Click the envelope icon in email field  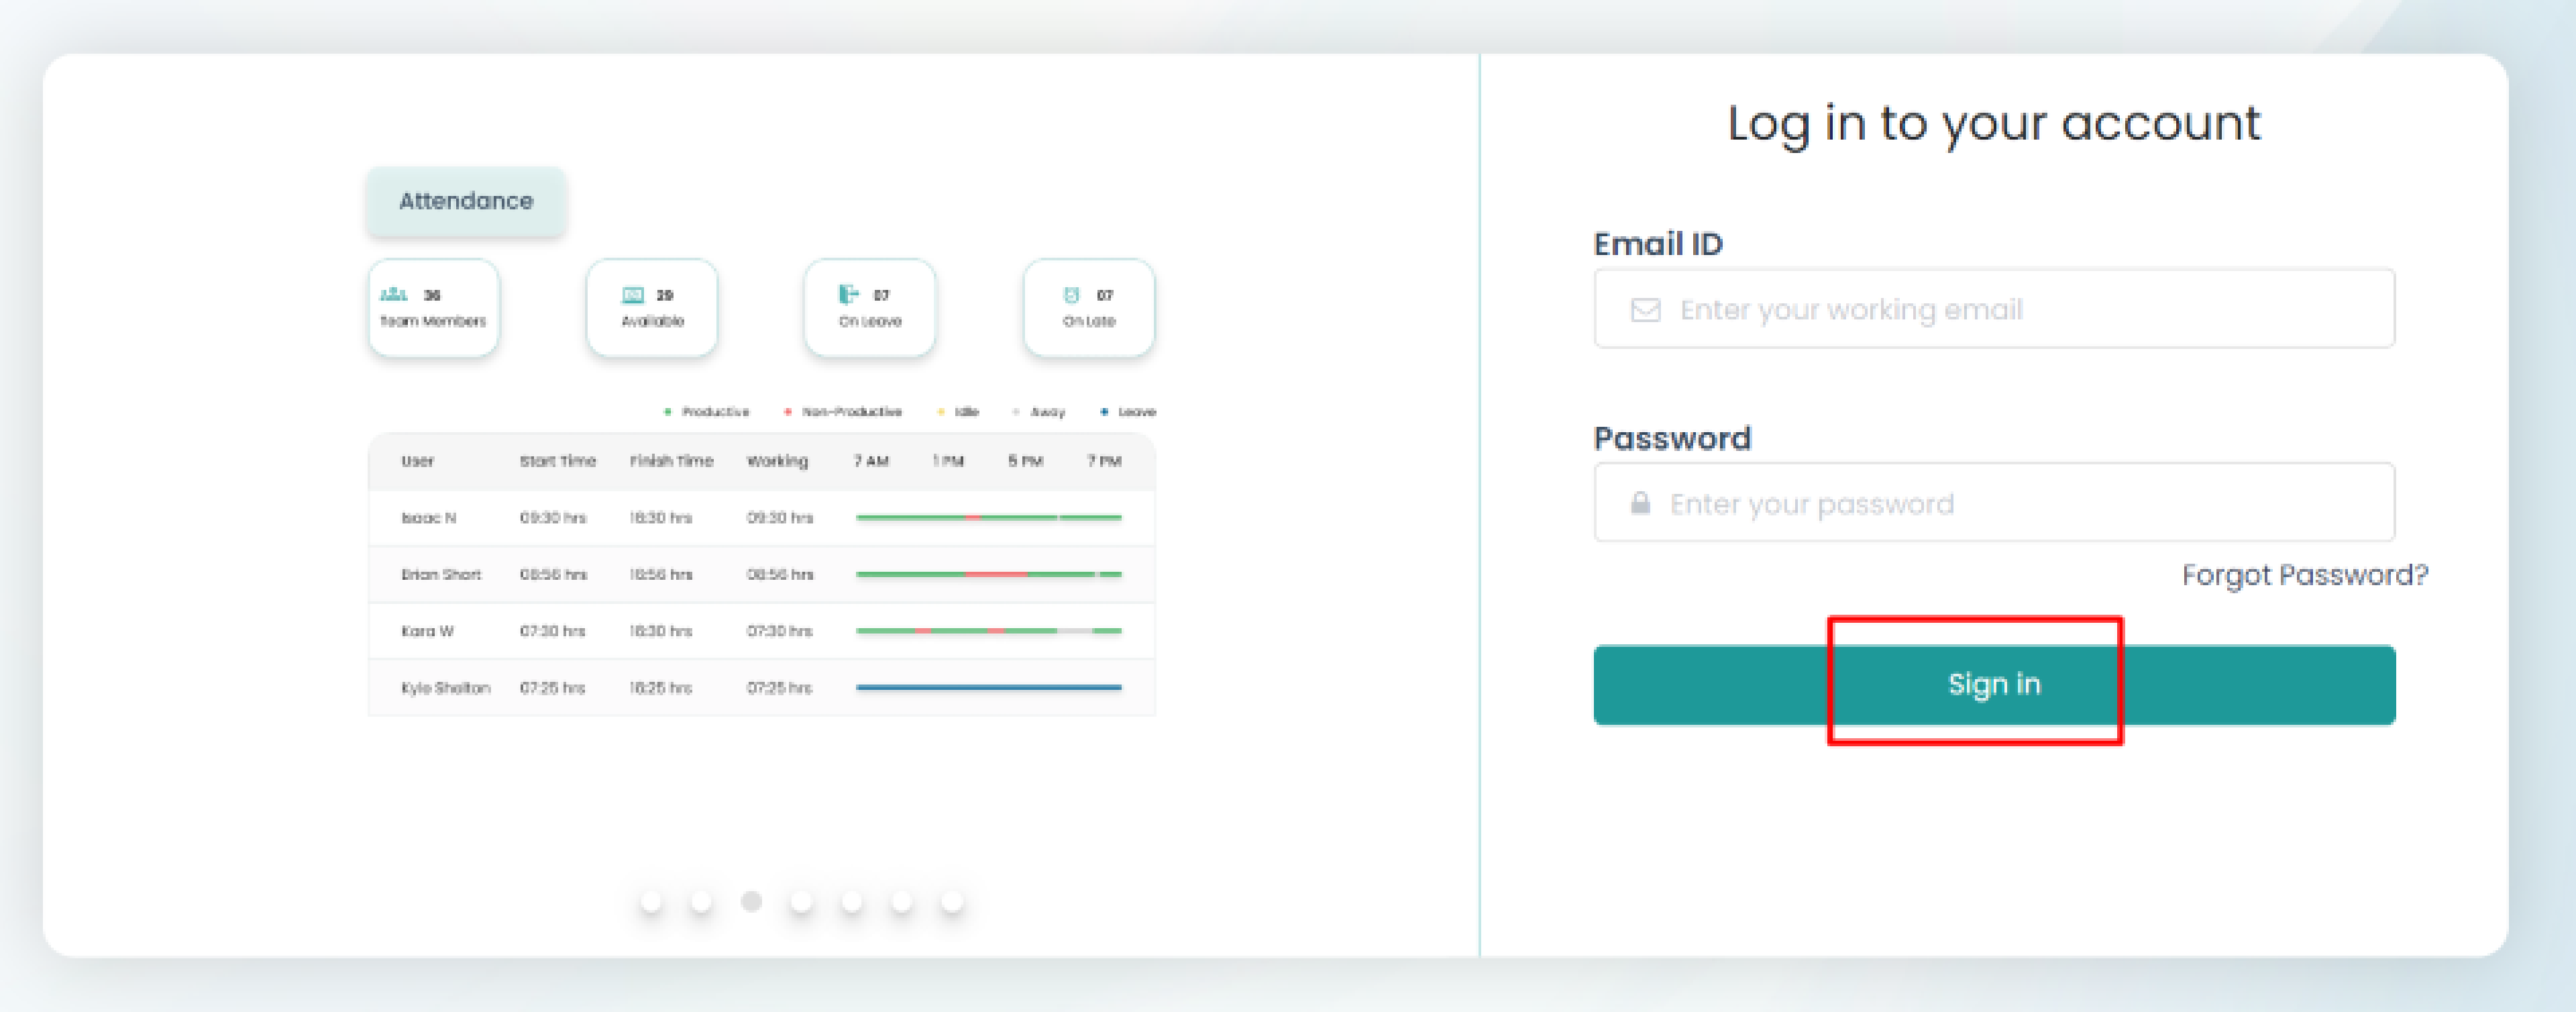(x=1646, y=310)
